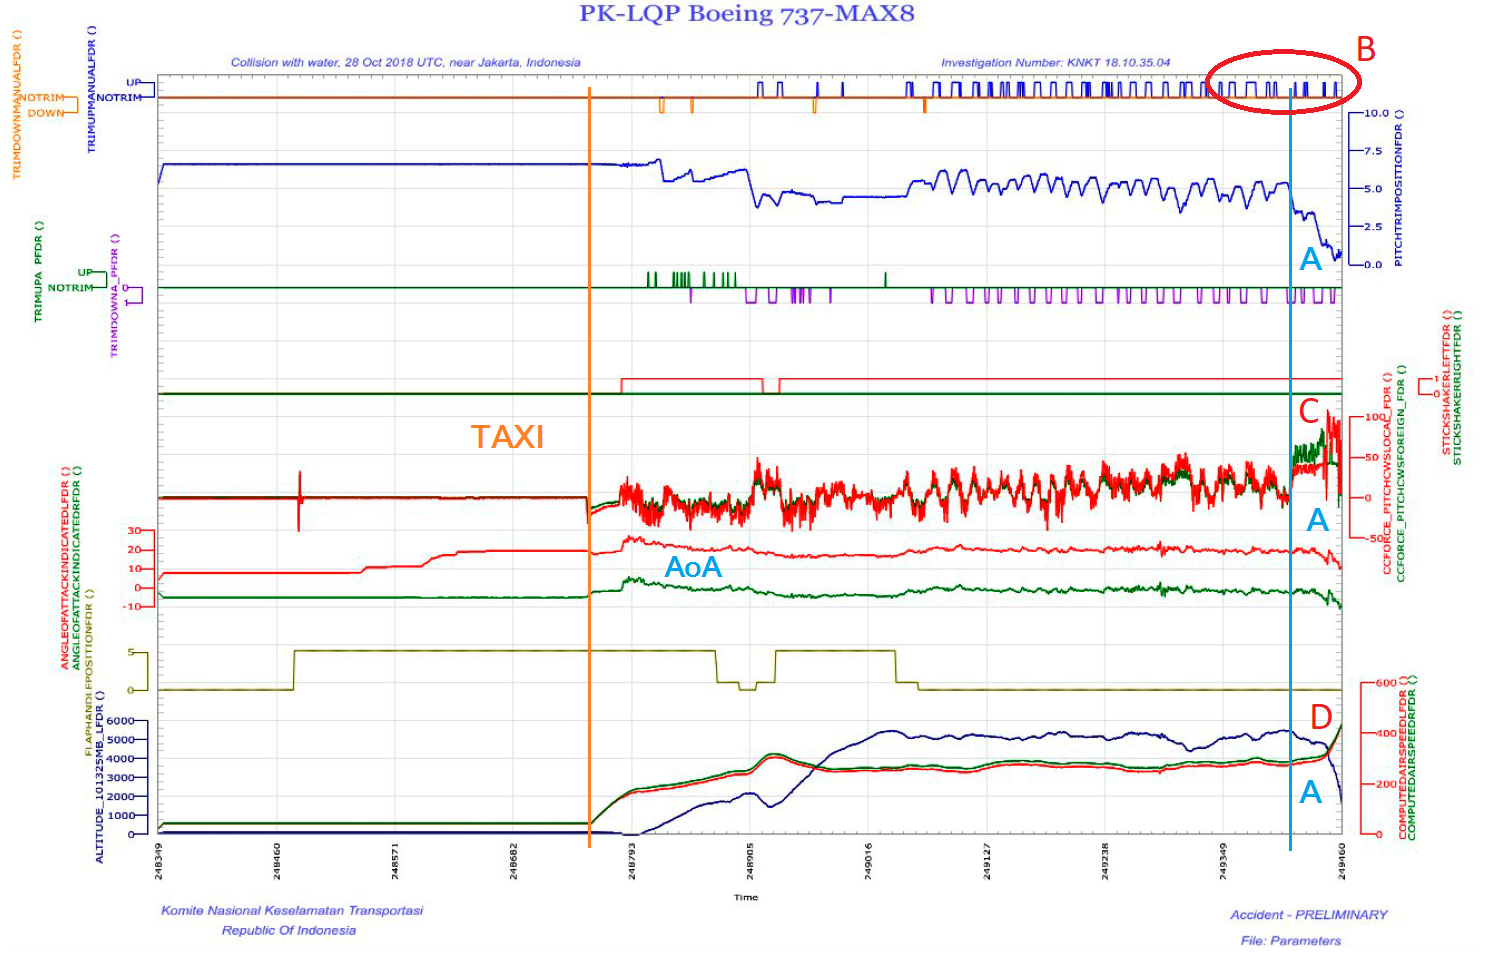Screen dimensions: 1488x976
Task: Click the 4000 altitude scale value
Action: click(120, 759)
